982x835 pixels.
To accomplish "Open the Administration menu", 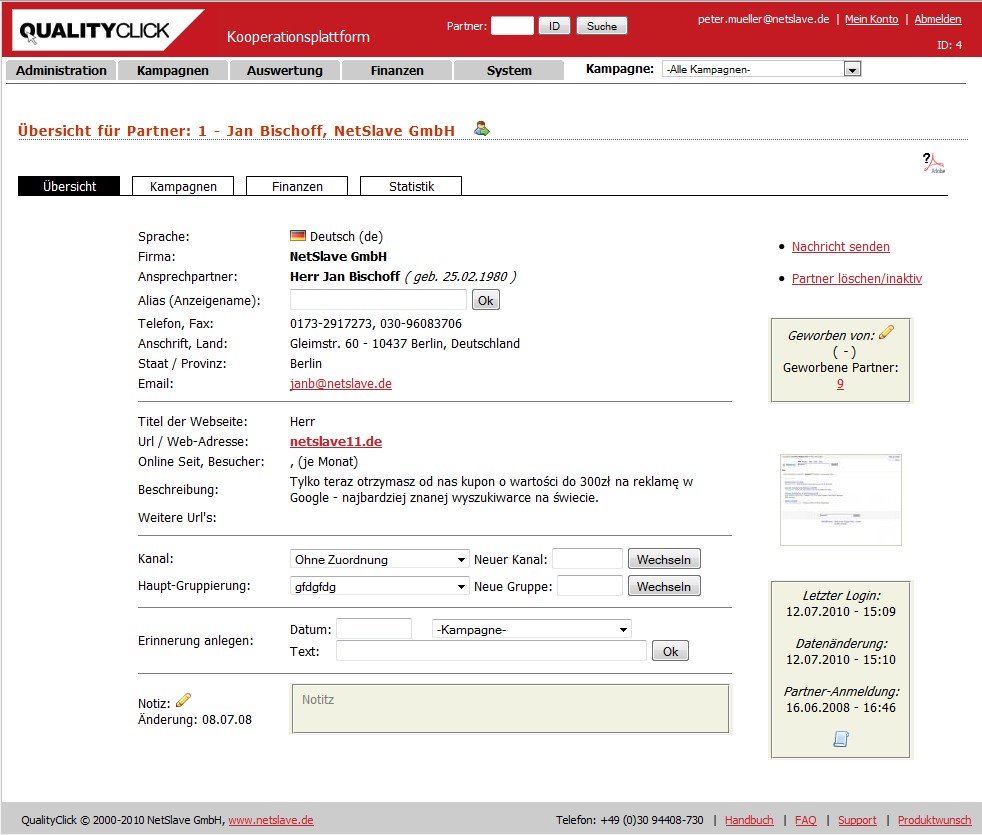I will pos(61,71).
